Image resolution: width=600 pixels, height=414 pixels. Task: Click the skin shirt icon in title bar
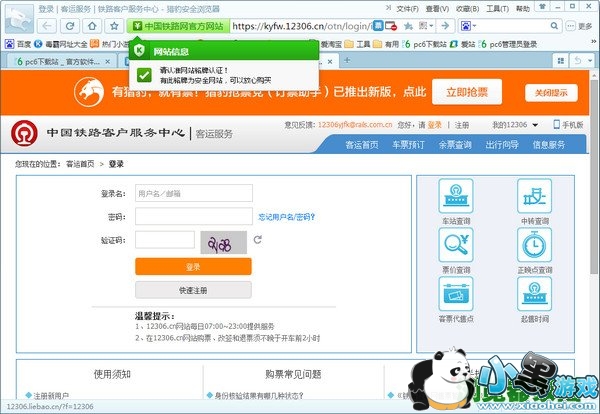tap(543, 7)
